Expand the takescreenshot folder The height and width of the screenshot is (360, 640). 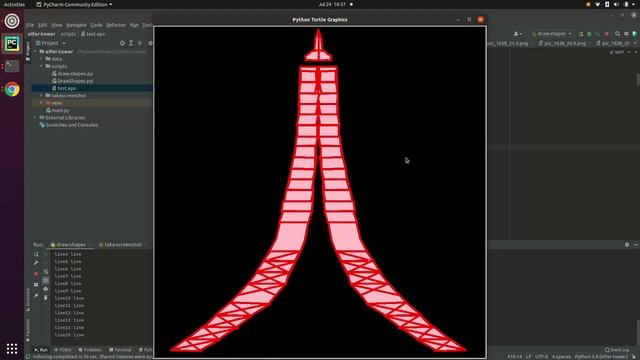pyautogui.click(x=42, y=96)
